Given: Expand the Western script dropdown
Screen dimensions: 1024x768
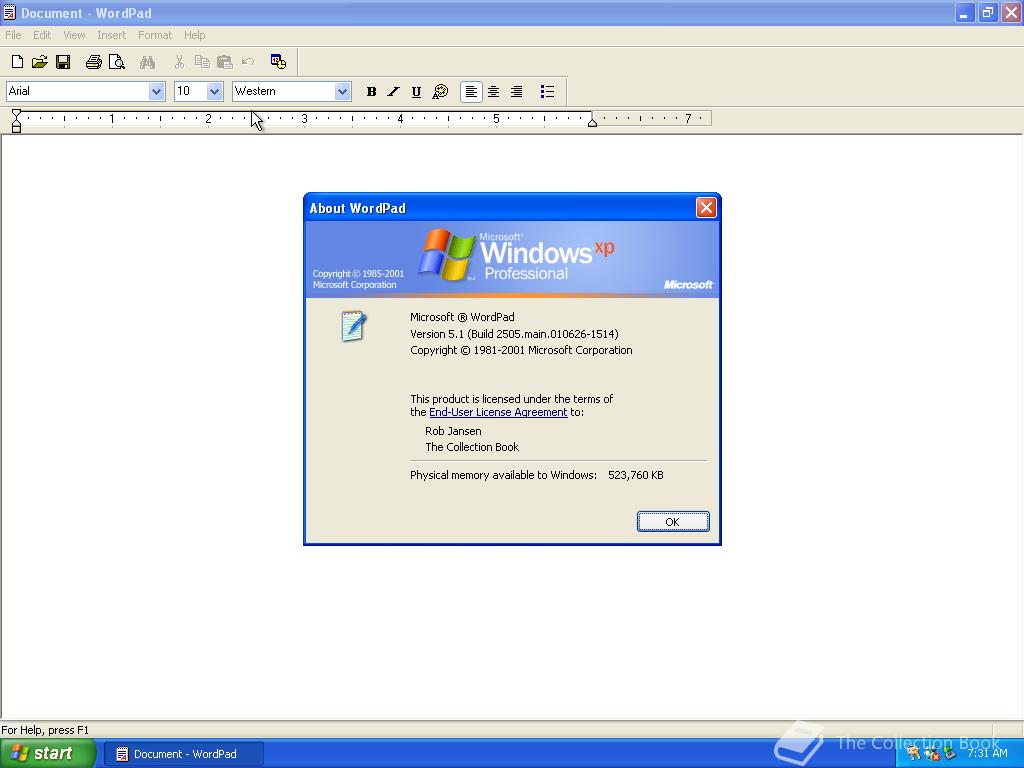Looking at the screenshot, I should (x=342, y=91).
